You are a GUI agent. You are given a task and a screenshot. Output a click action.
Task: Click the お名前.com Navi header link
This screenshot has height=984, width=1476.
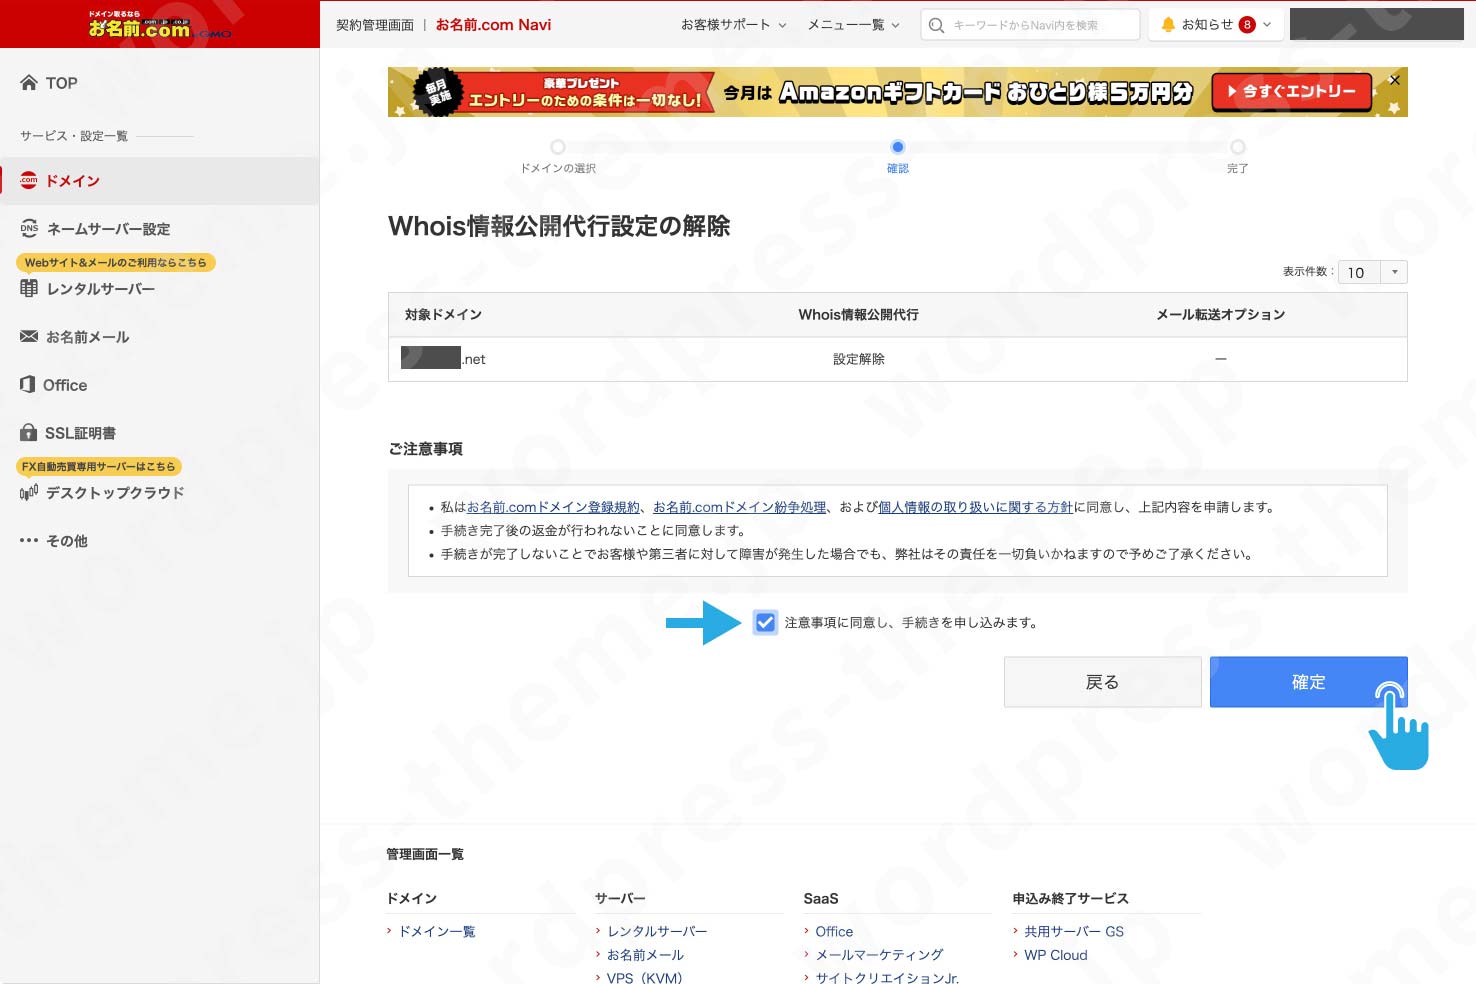(493, 25)
